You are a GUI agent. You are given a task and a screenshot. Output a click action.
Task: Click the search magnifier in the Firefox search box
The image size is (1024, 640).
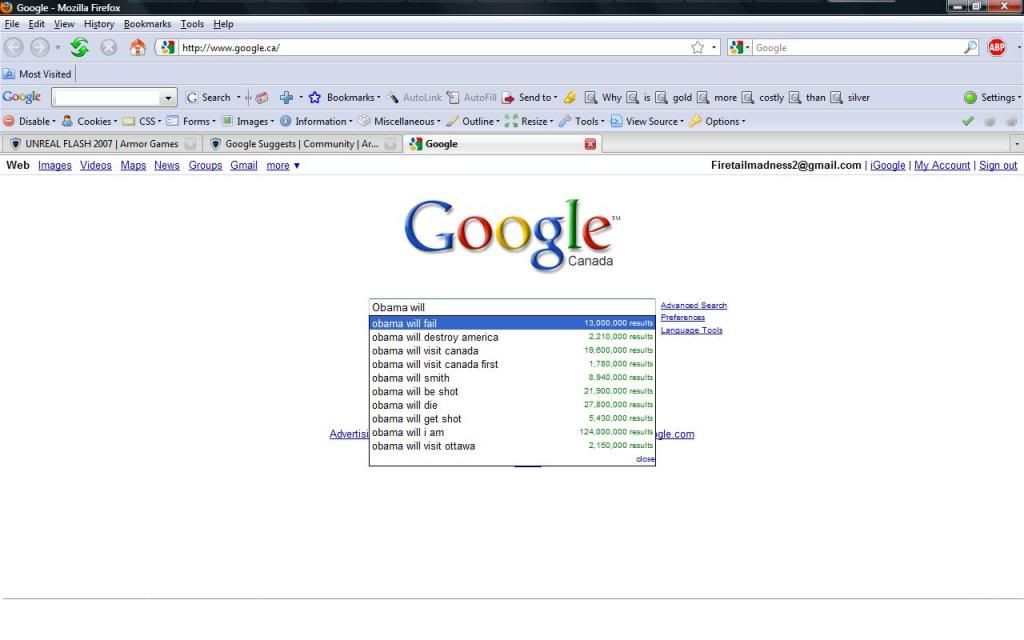(970, 48)
